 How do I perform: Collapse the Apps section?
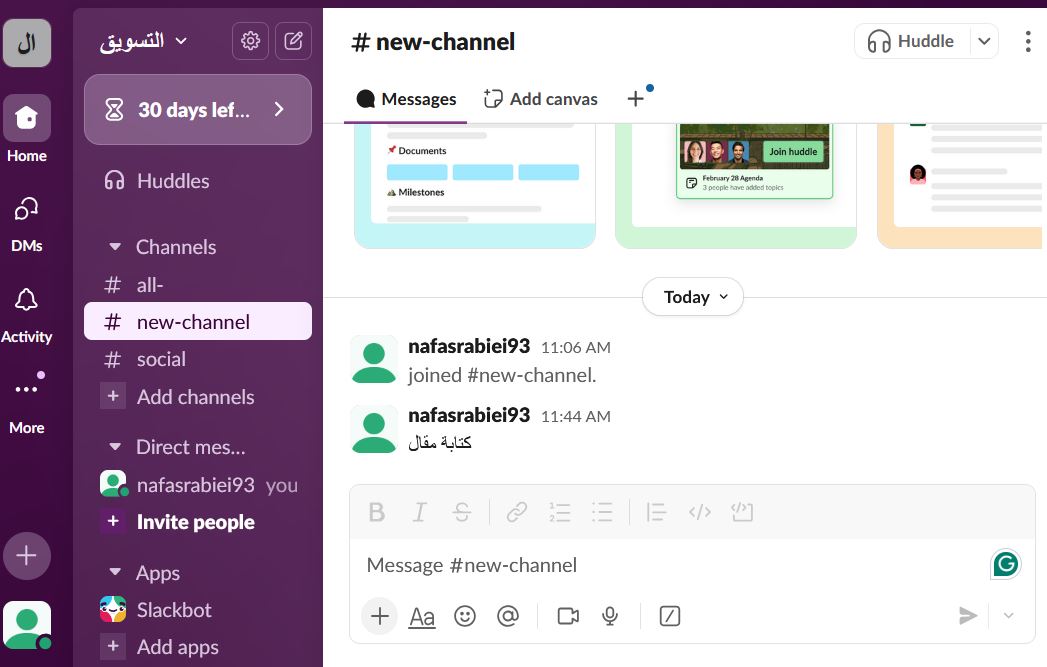pos(115,572)
